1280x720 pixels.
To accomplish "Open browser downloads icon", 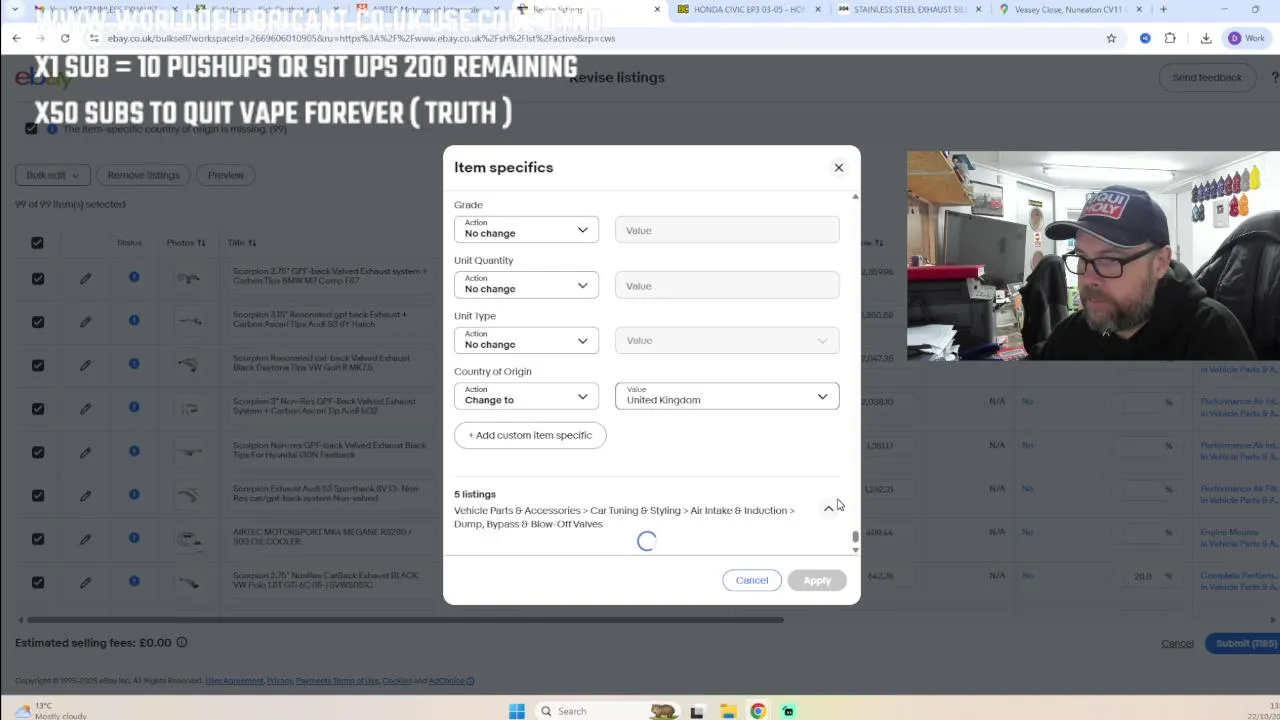I will click(x=1206, y=38).
